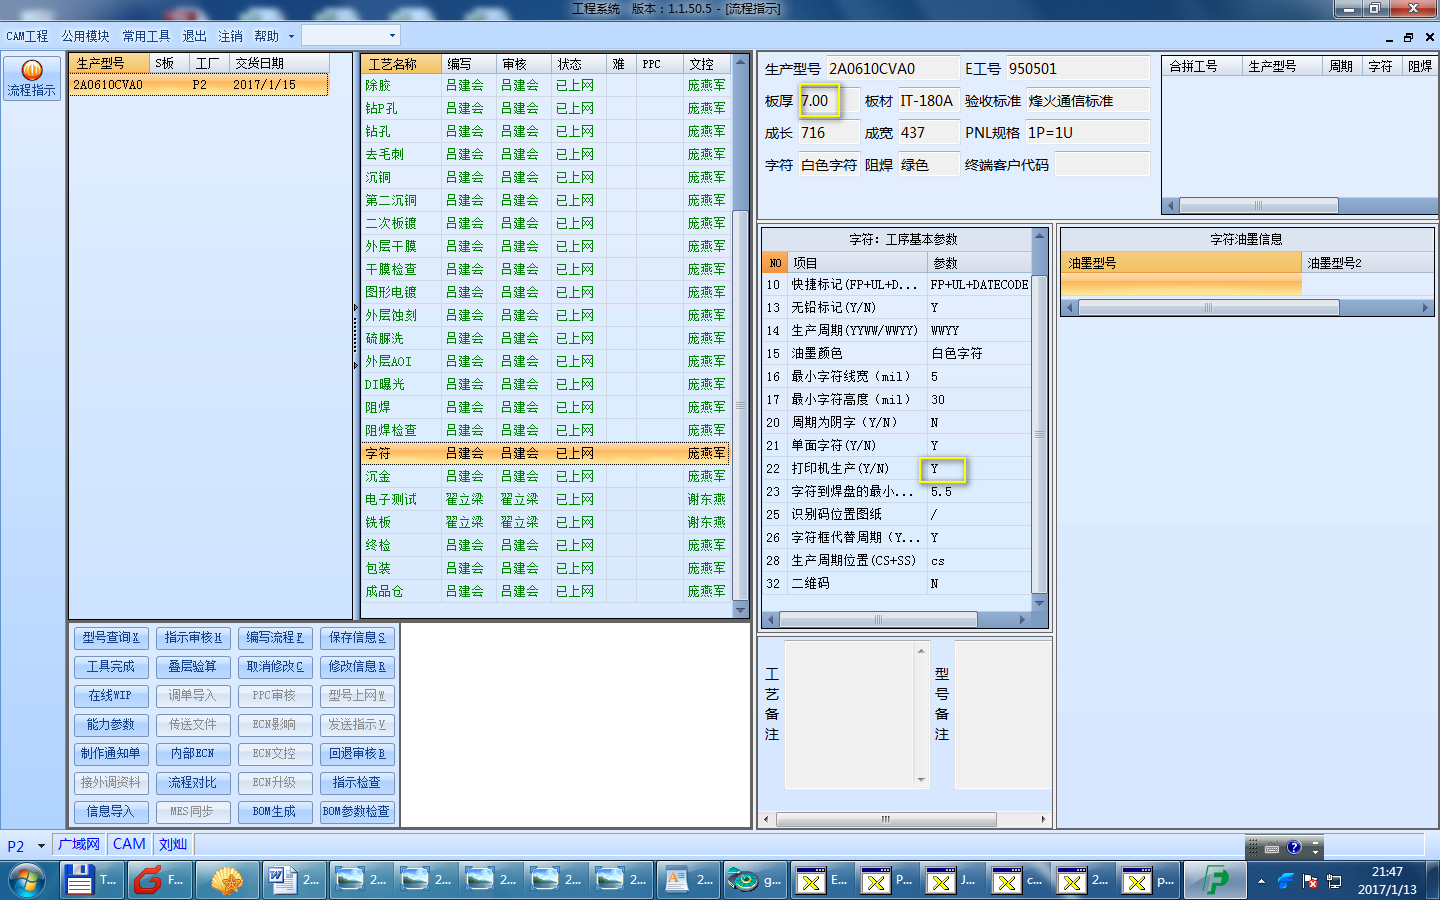Click the 回退审核B button

click(357, 753)
